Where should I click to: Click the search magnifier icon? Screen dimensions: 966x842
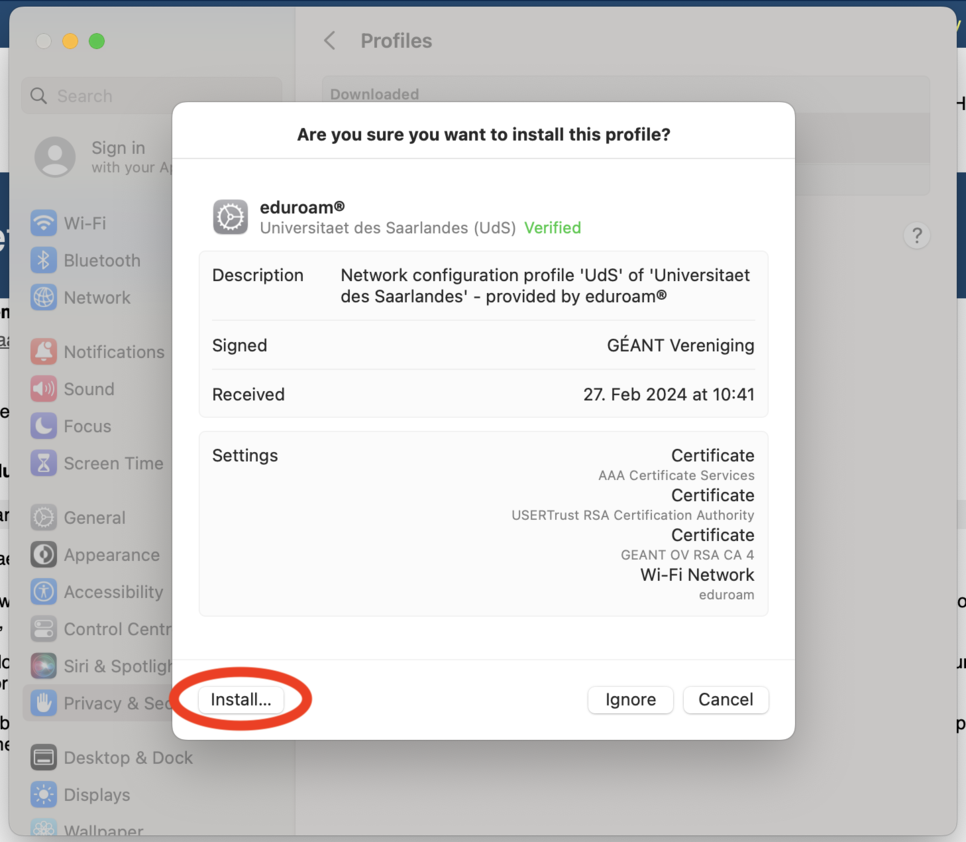pyautogui.click(x=39, y=96)
